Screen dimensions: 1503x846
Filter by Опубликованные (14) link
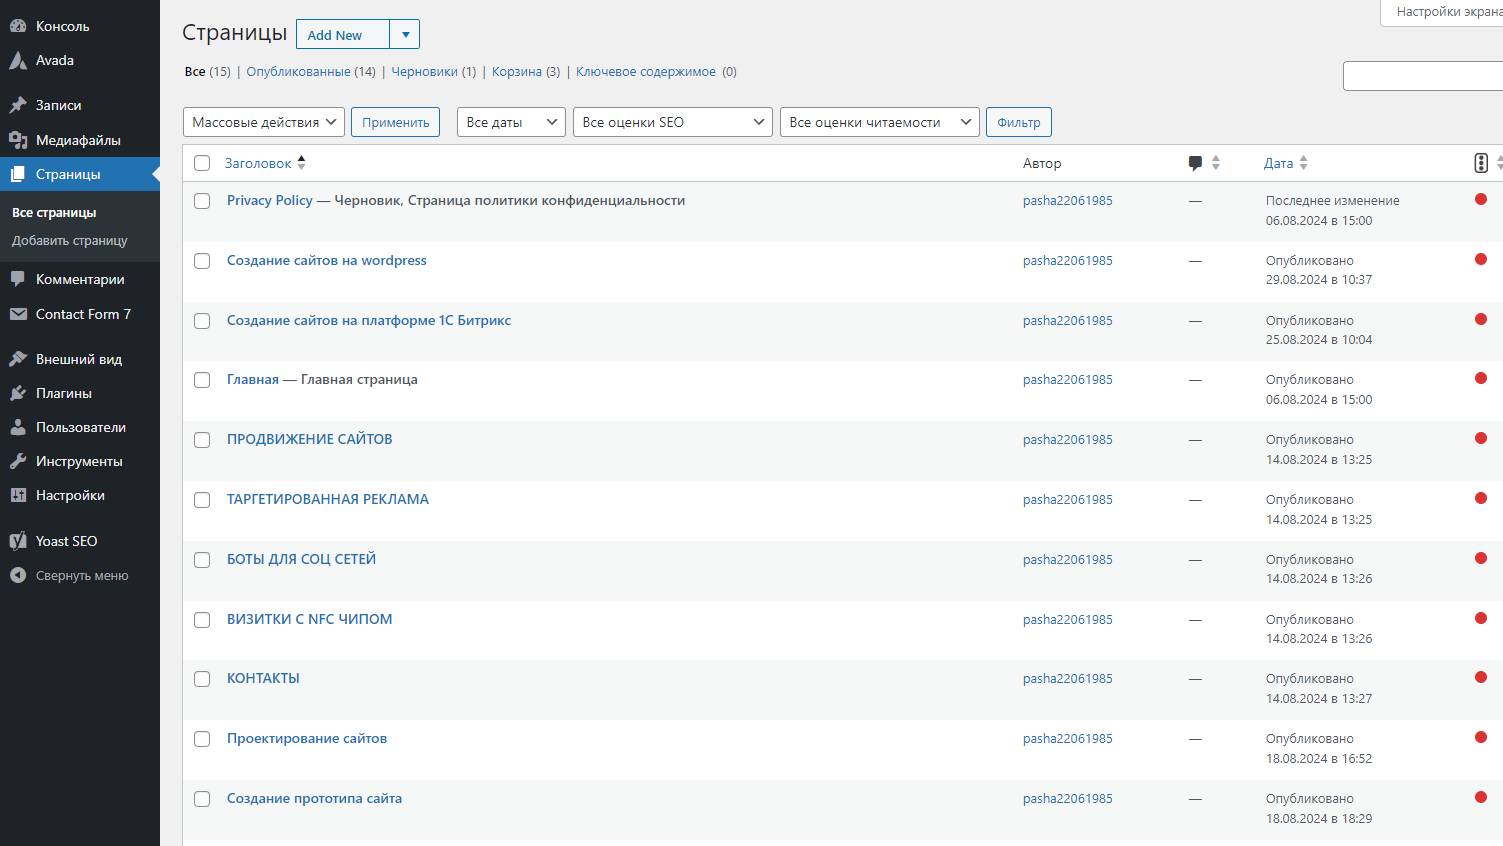click(311, 71)
